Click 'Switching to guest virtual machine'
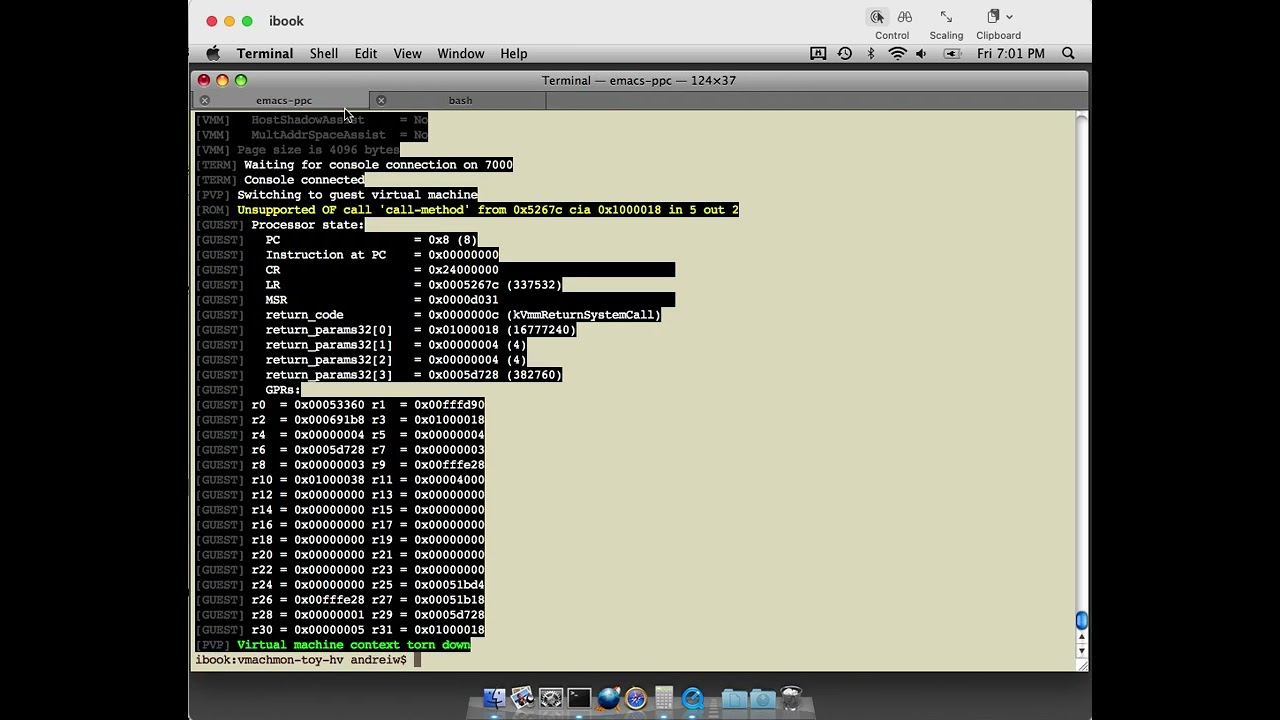The height and width of the screenshot is (720, 1280). point(357,195)
